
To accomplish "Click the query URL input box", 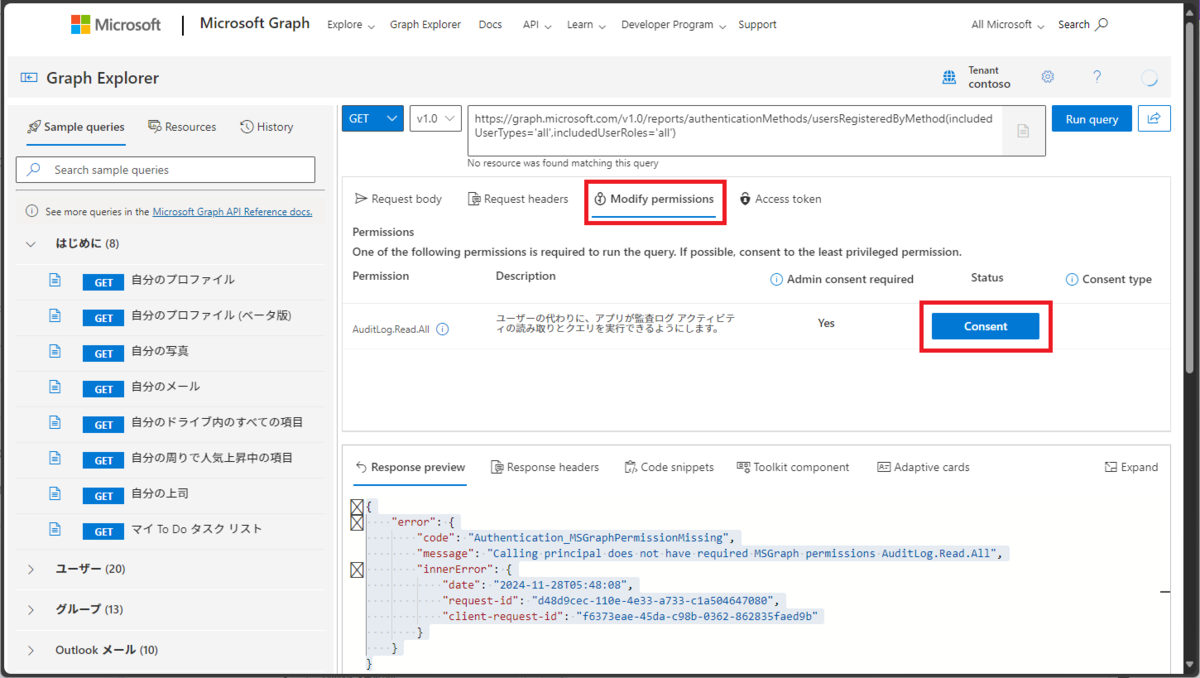I will click(x=735, y=131).
